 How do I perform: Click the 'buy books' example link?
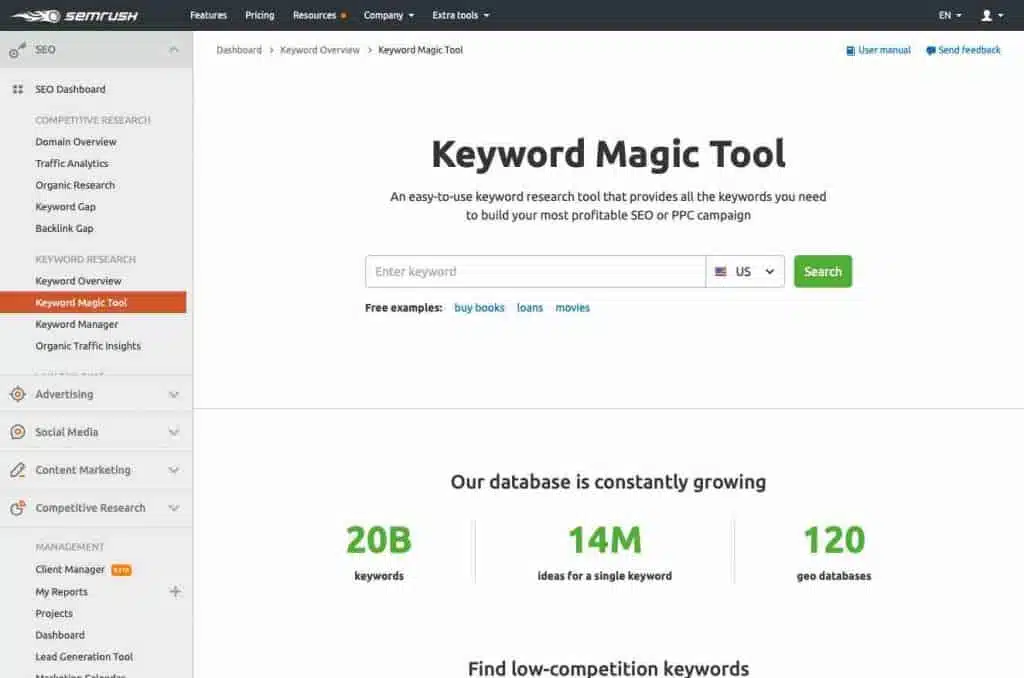(x=479, y=308)
